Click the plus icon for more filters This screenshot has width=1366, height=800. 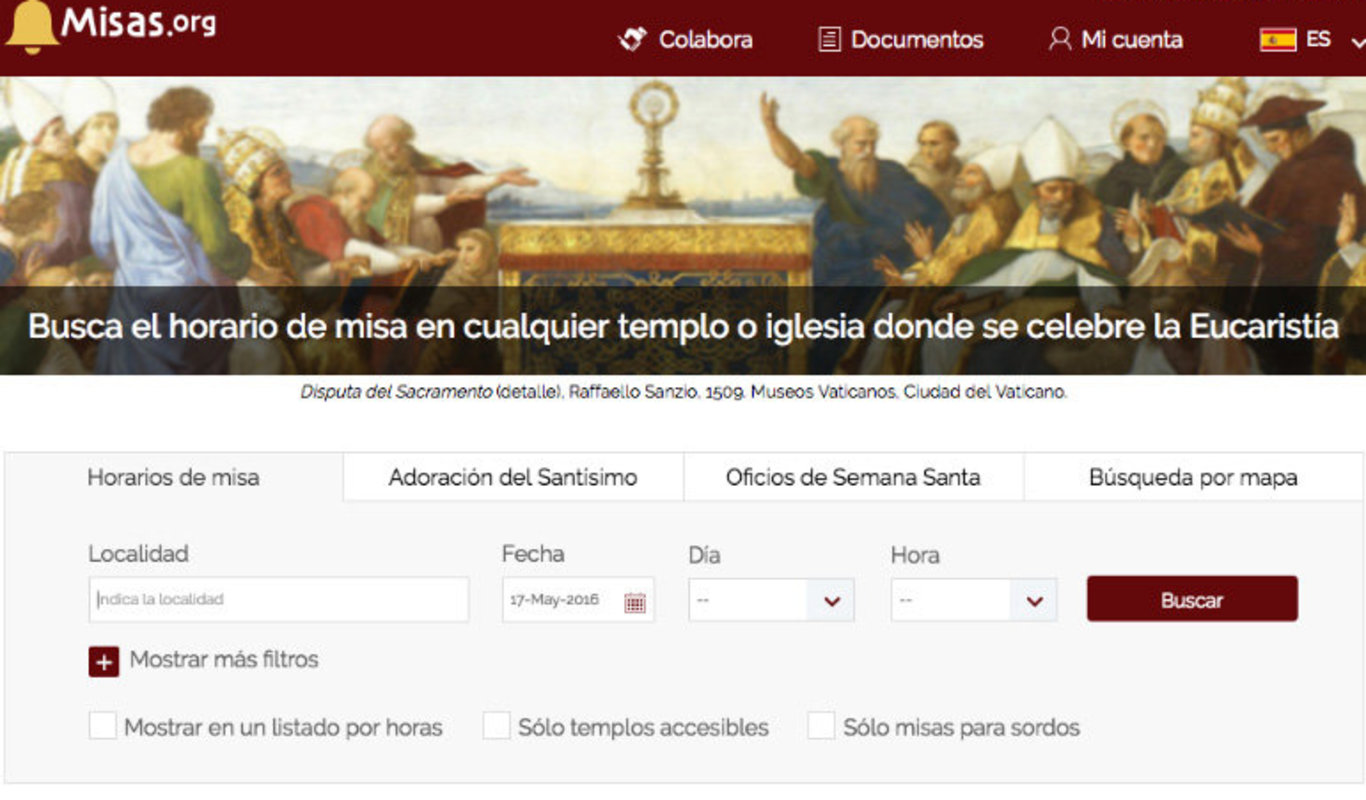click(x=104, y=661)
